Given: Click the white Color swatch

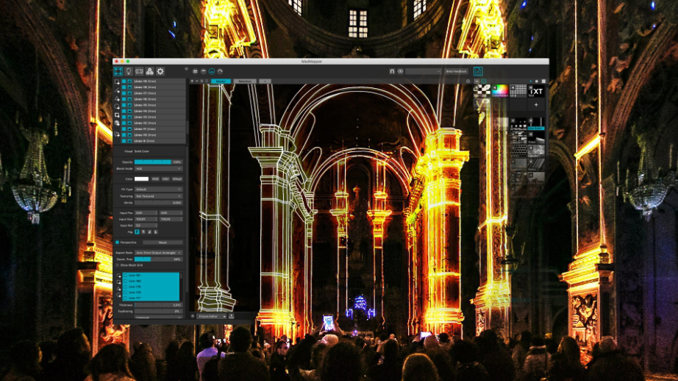Looking at the screenshot, I should pyautogui.click(x=141, y=179).
